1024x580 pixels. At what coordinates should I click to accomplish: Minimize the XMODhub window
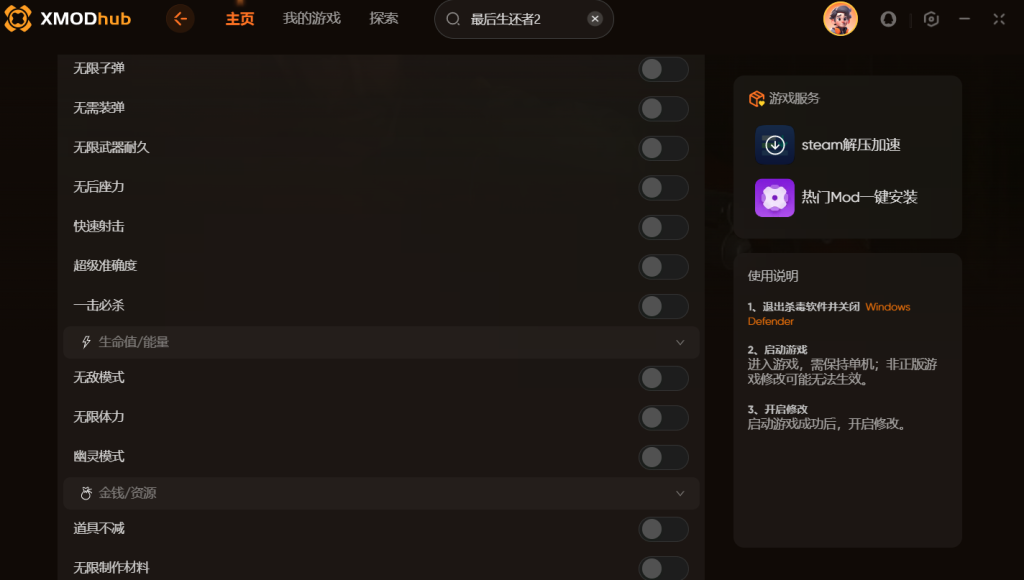coord(964,19)
